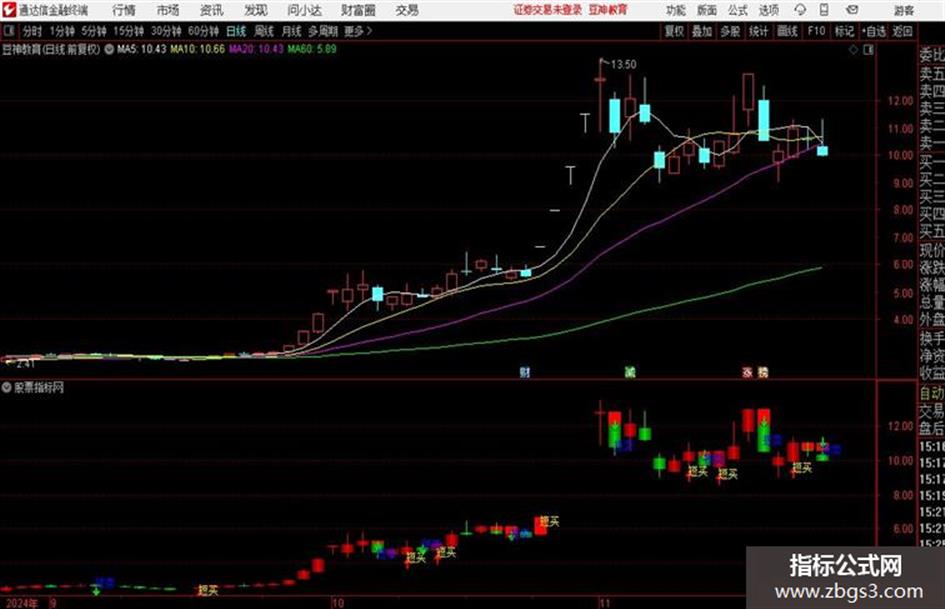The width and height of the screenshot is (945, 609).
Task: Add to 自选 watchlist
Action: [x=873, y=31]
